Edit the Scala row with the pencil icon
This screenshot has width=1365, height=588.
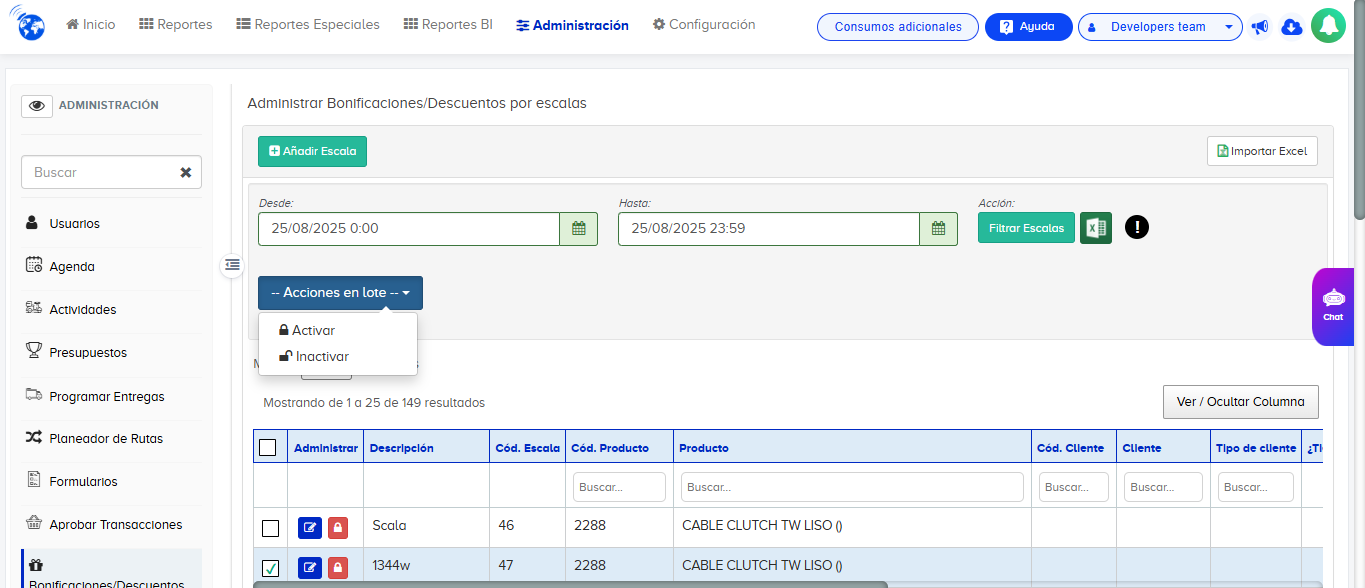coord(310,528)
